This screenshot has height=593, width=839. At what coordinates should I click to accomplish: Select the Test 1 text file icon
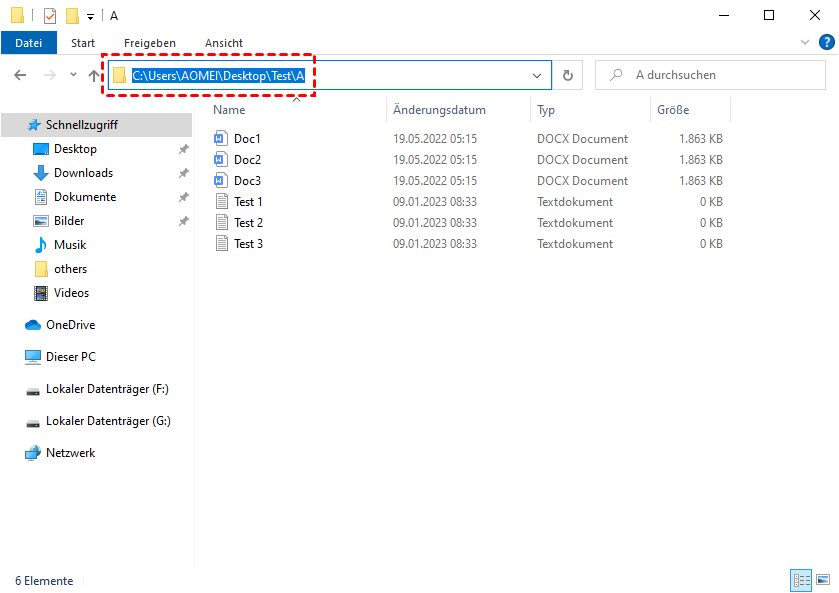tap(222, 201)
